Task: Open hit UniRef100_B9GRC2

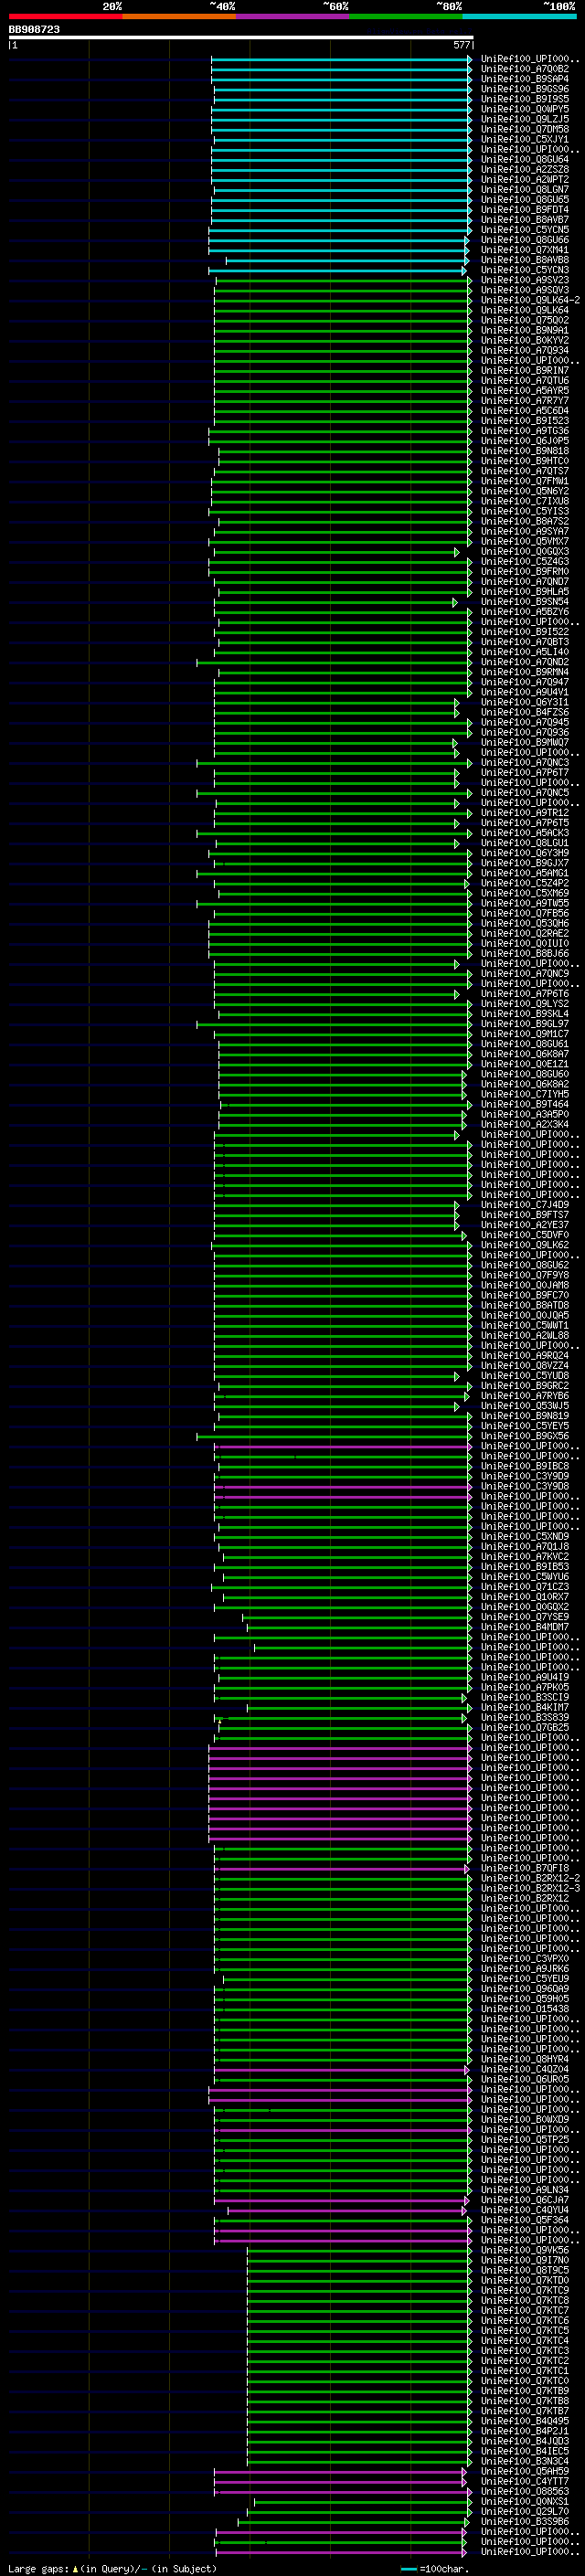Action: click(x=525, y=1386)
